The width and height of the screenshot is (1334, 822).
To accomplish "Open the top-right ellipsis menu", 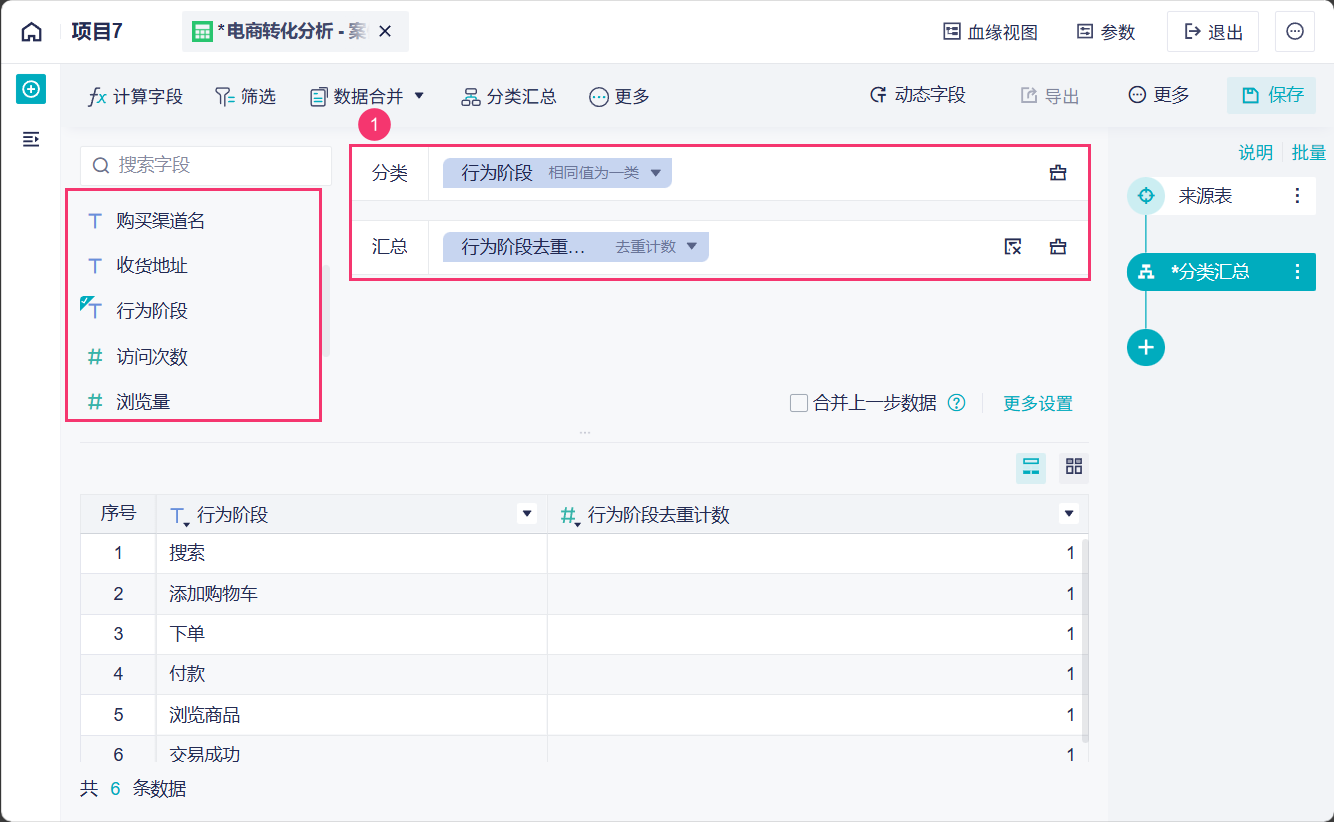I will tap(1295, 32).
